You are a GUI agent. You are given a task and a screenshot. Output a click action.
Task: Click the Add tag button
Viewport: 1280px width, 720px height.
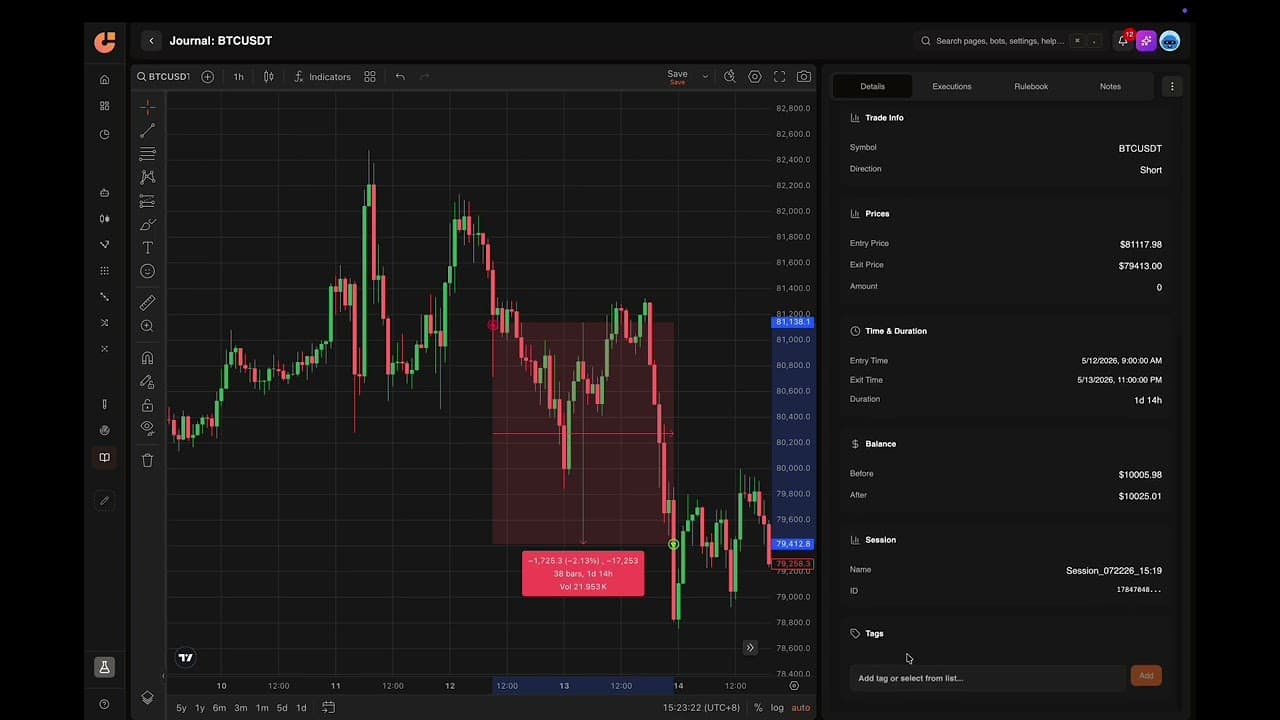[x=1146, y=676]
